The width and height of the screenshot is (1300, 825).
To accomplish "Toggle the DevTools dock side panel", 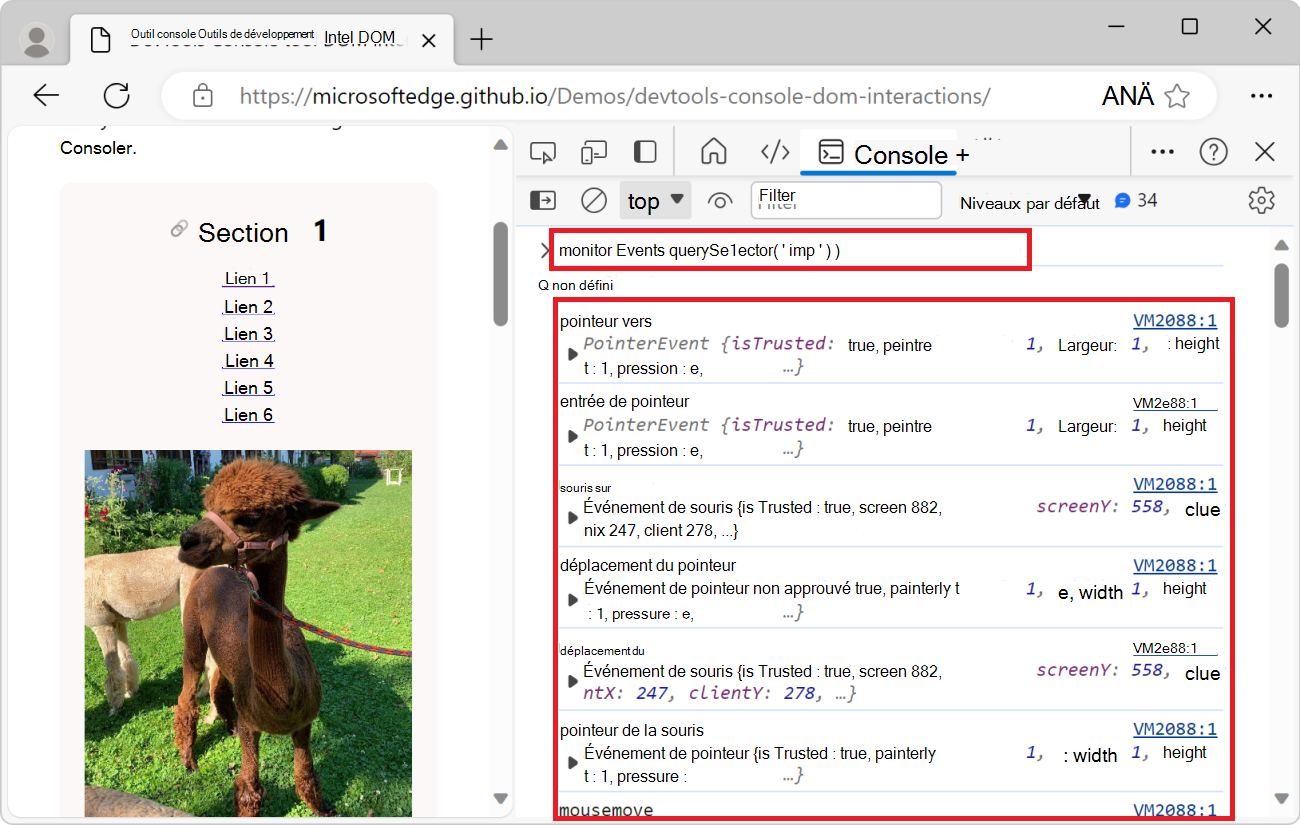I will [x=645, y=151].
